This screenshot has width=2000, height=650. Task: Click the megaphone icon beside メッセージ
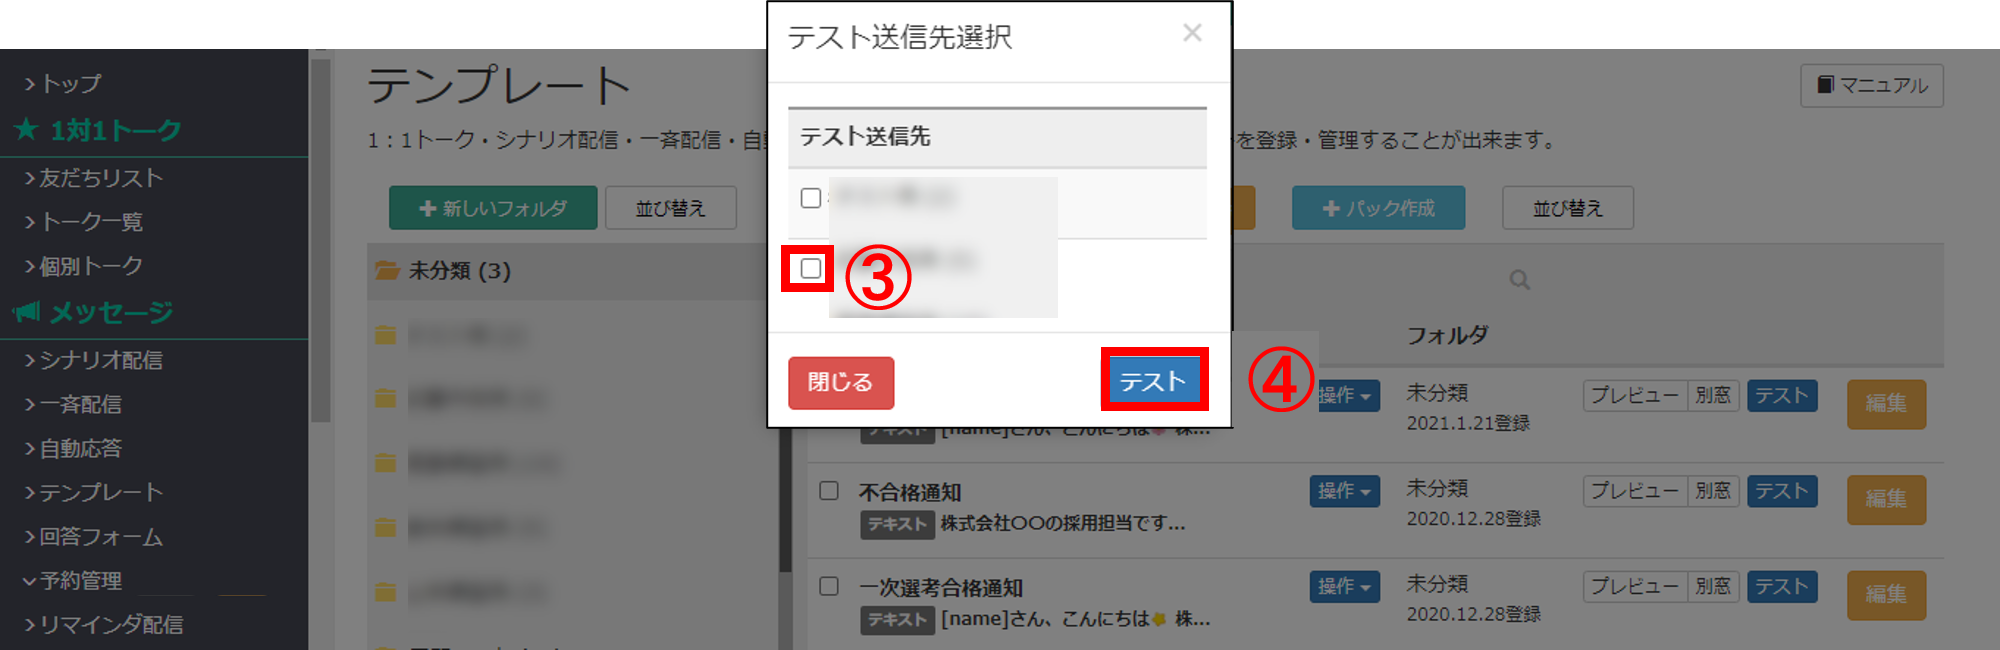tap(27, 312)
